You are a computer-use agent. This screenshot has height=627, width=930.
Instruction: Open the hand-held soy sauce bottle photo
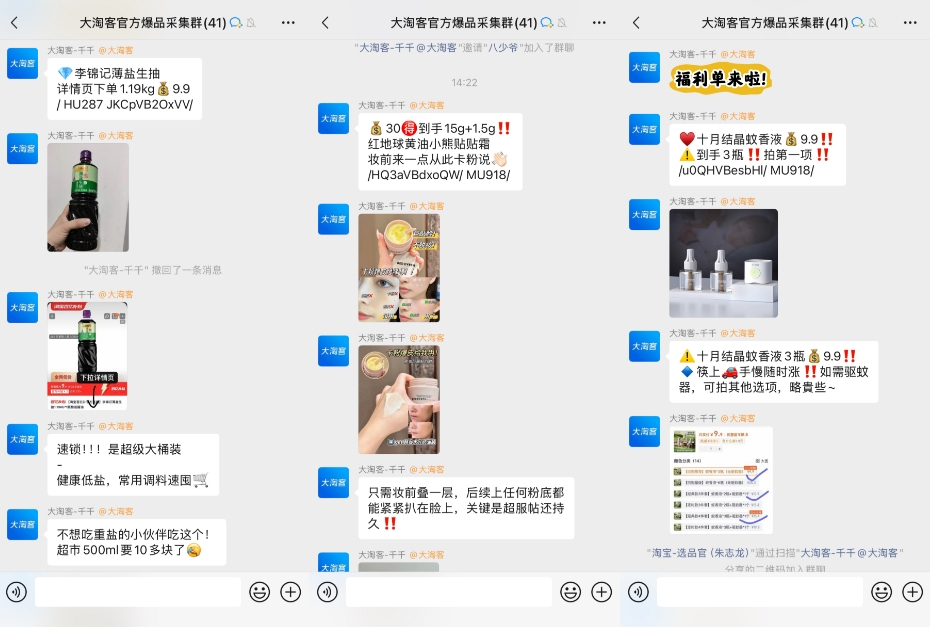tap(88, 197)
